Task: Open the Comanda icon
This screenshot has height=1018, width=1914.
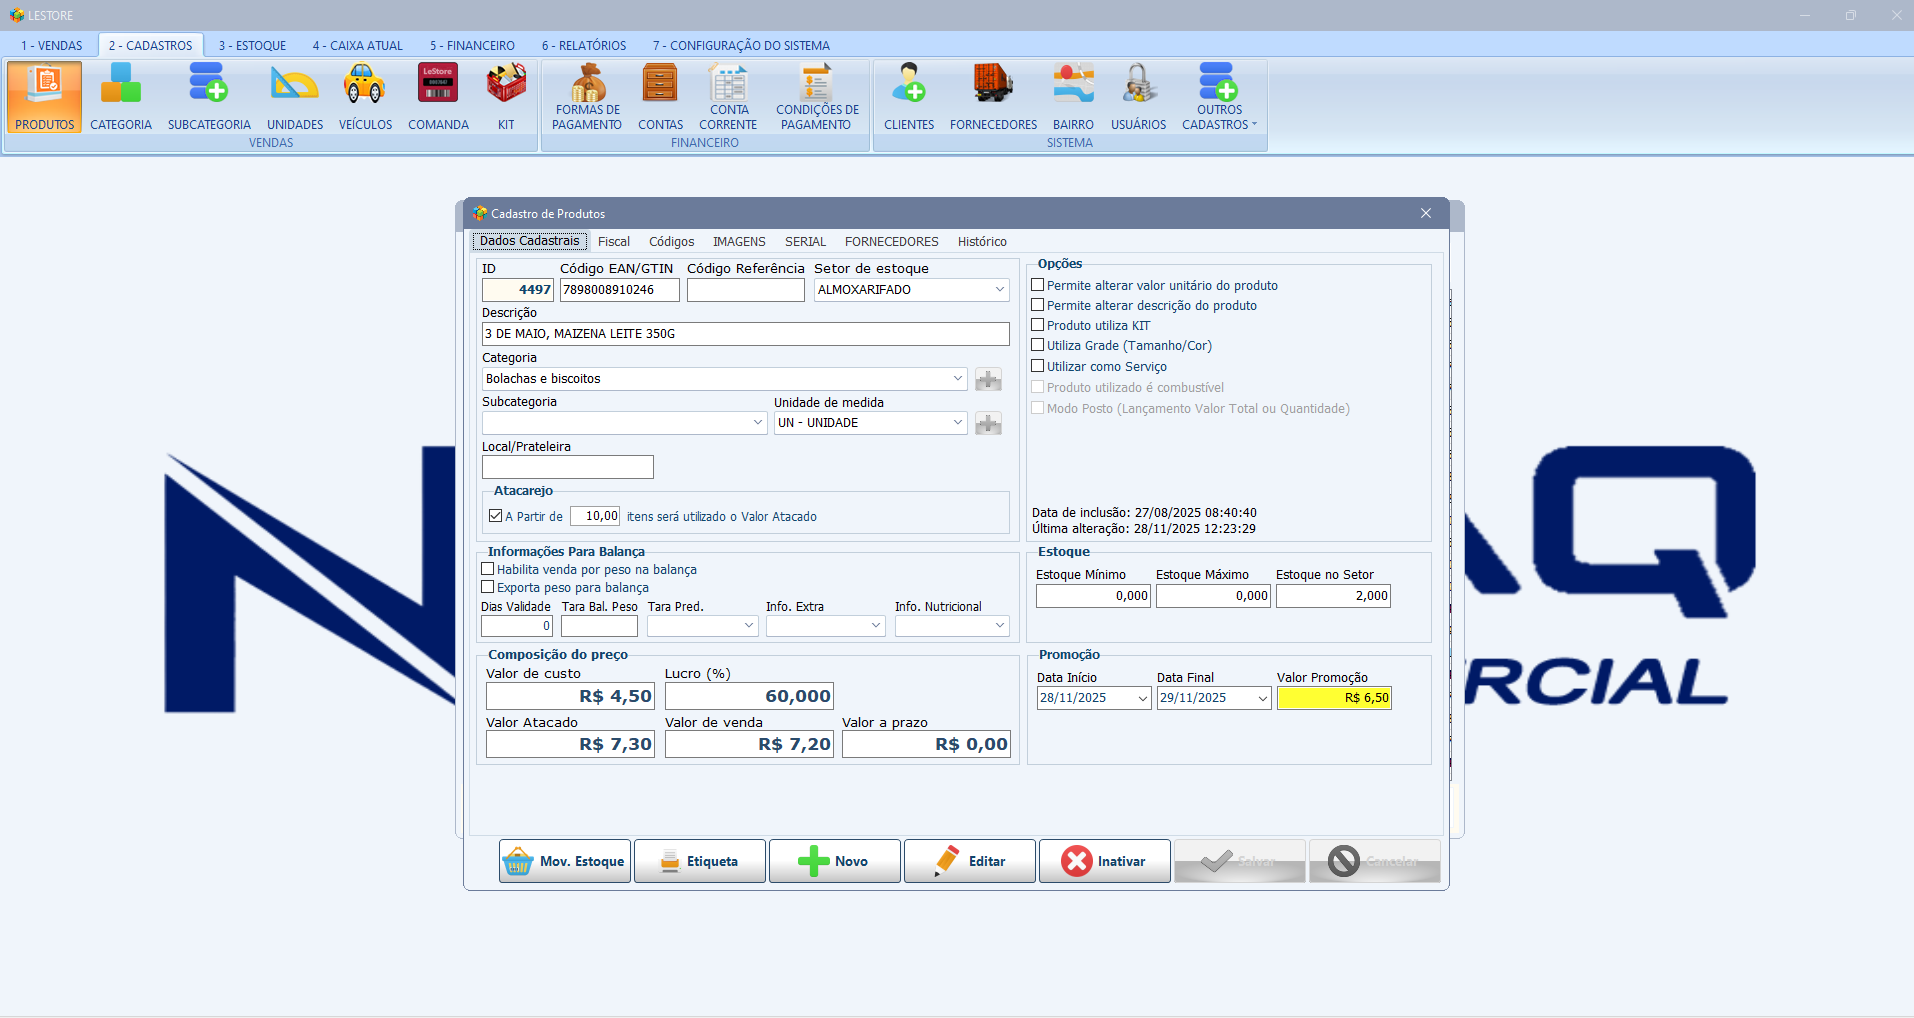Action: tap(438, 97)
